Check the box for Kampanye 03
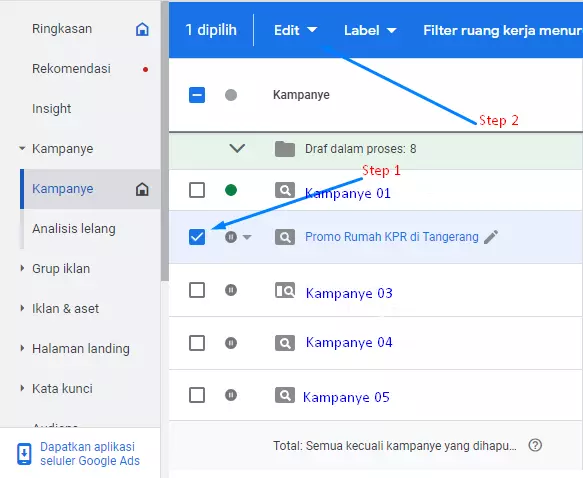The height and width of the screenshot is (478, 583). [x=197, y=290]
